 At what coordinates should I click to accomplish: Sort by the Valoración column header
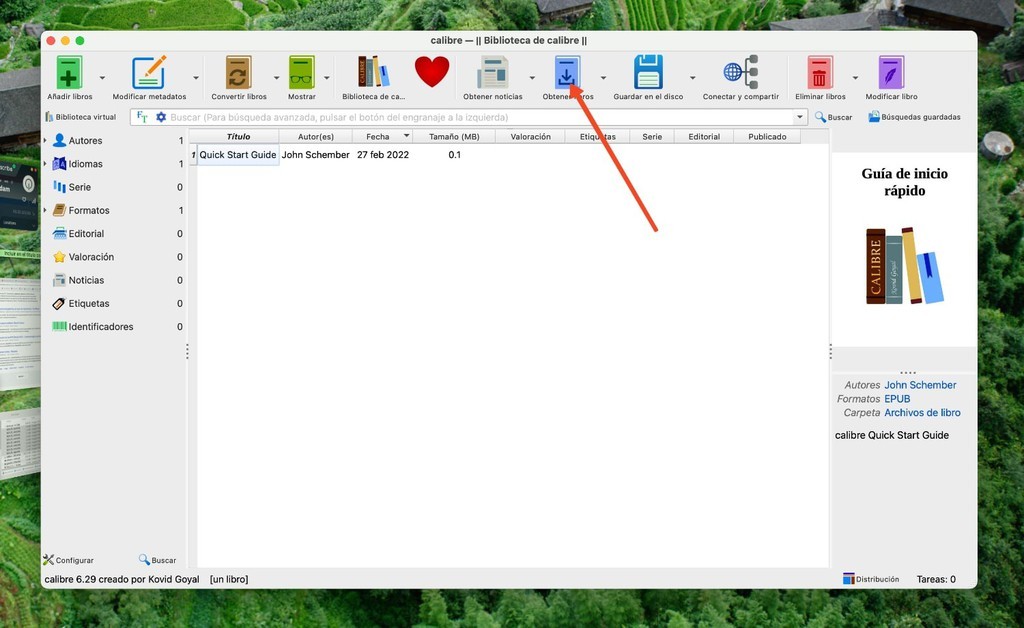point(530,136)
